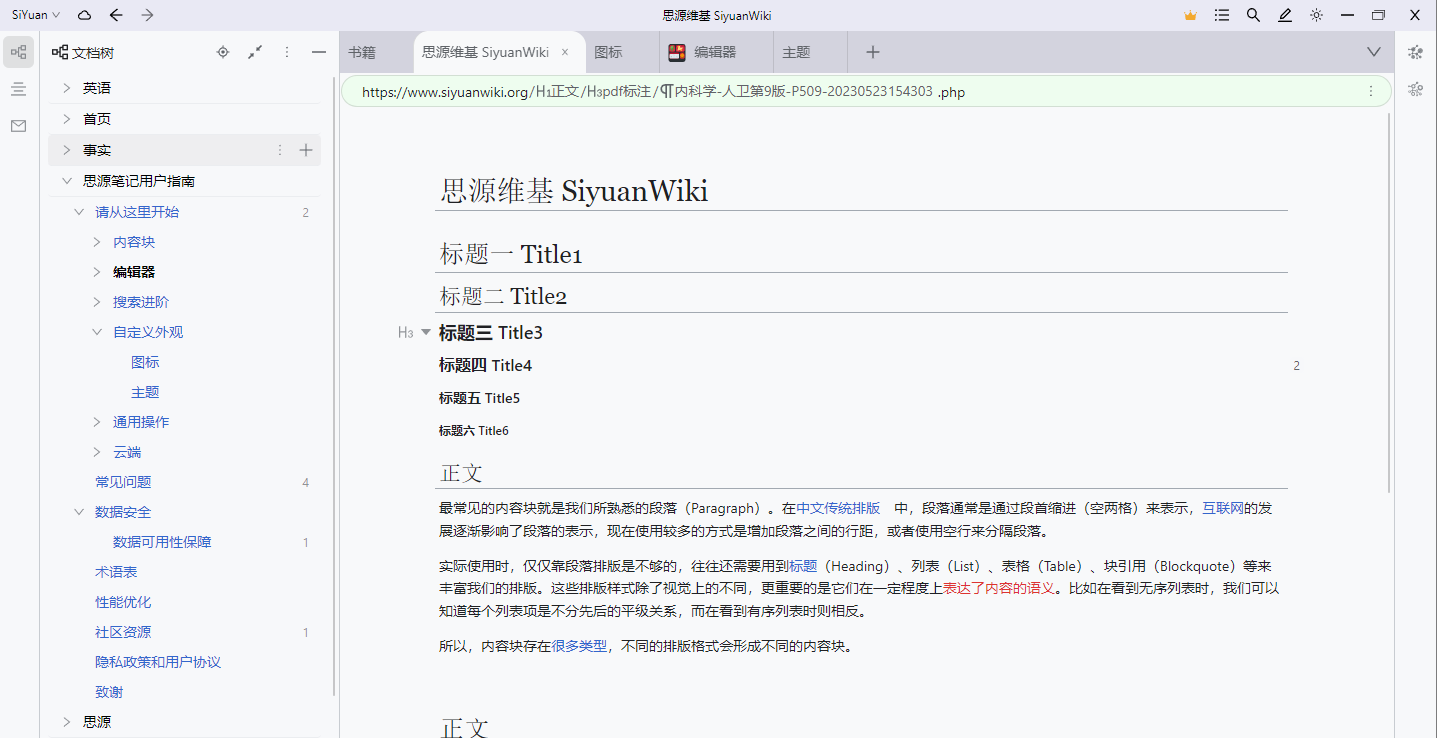Screen dimensions: 1437x738
Task: Toggle the right panel with chevron above editor
Action: click(1373, 51)
